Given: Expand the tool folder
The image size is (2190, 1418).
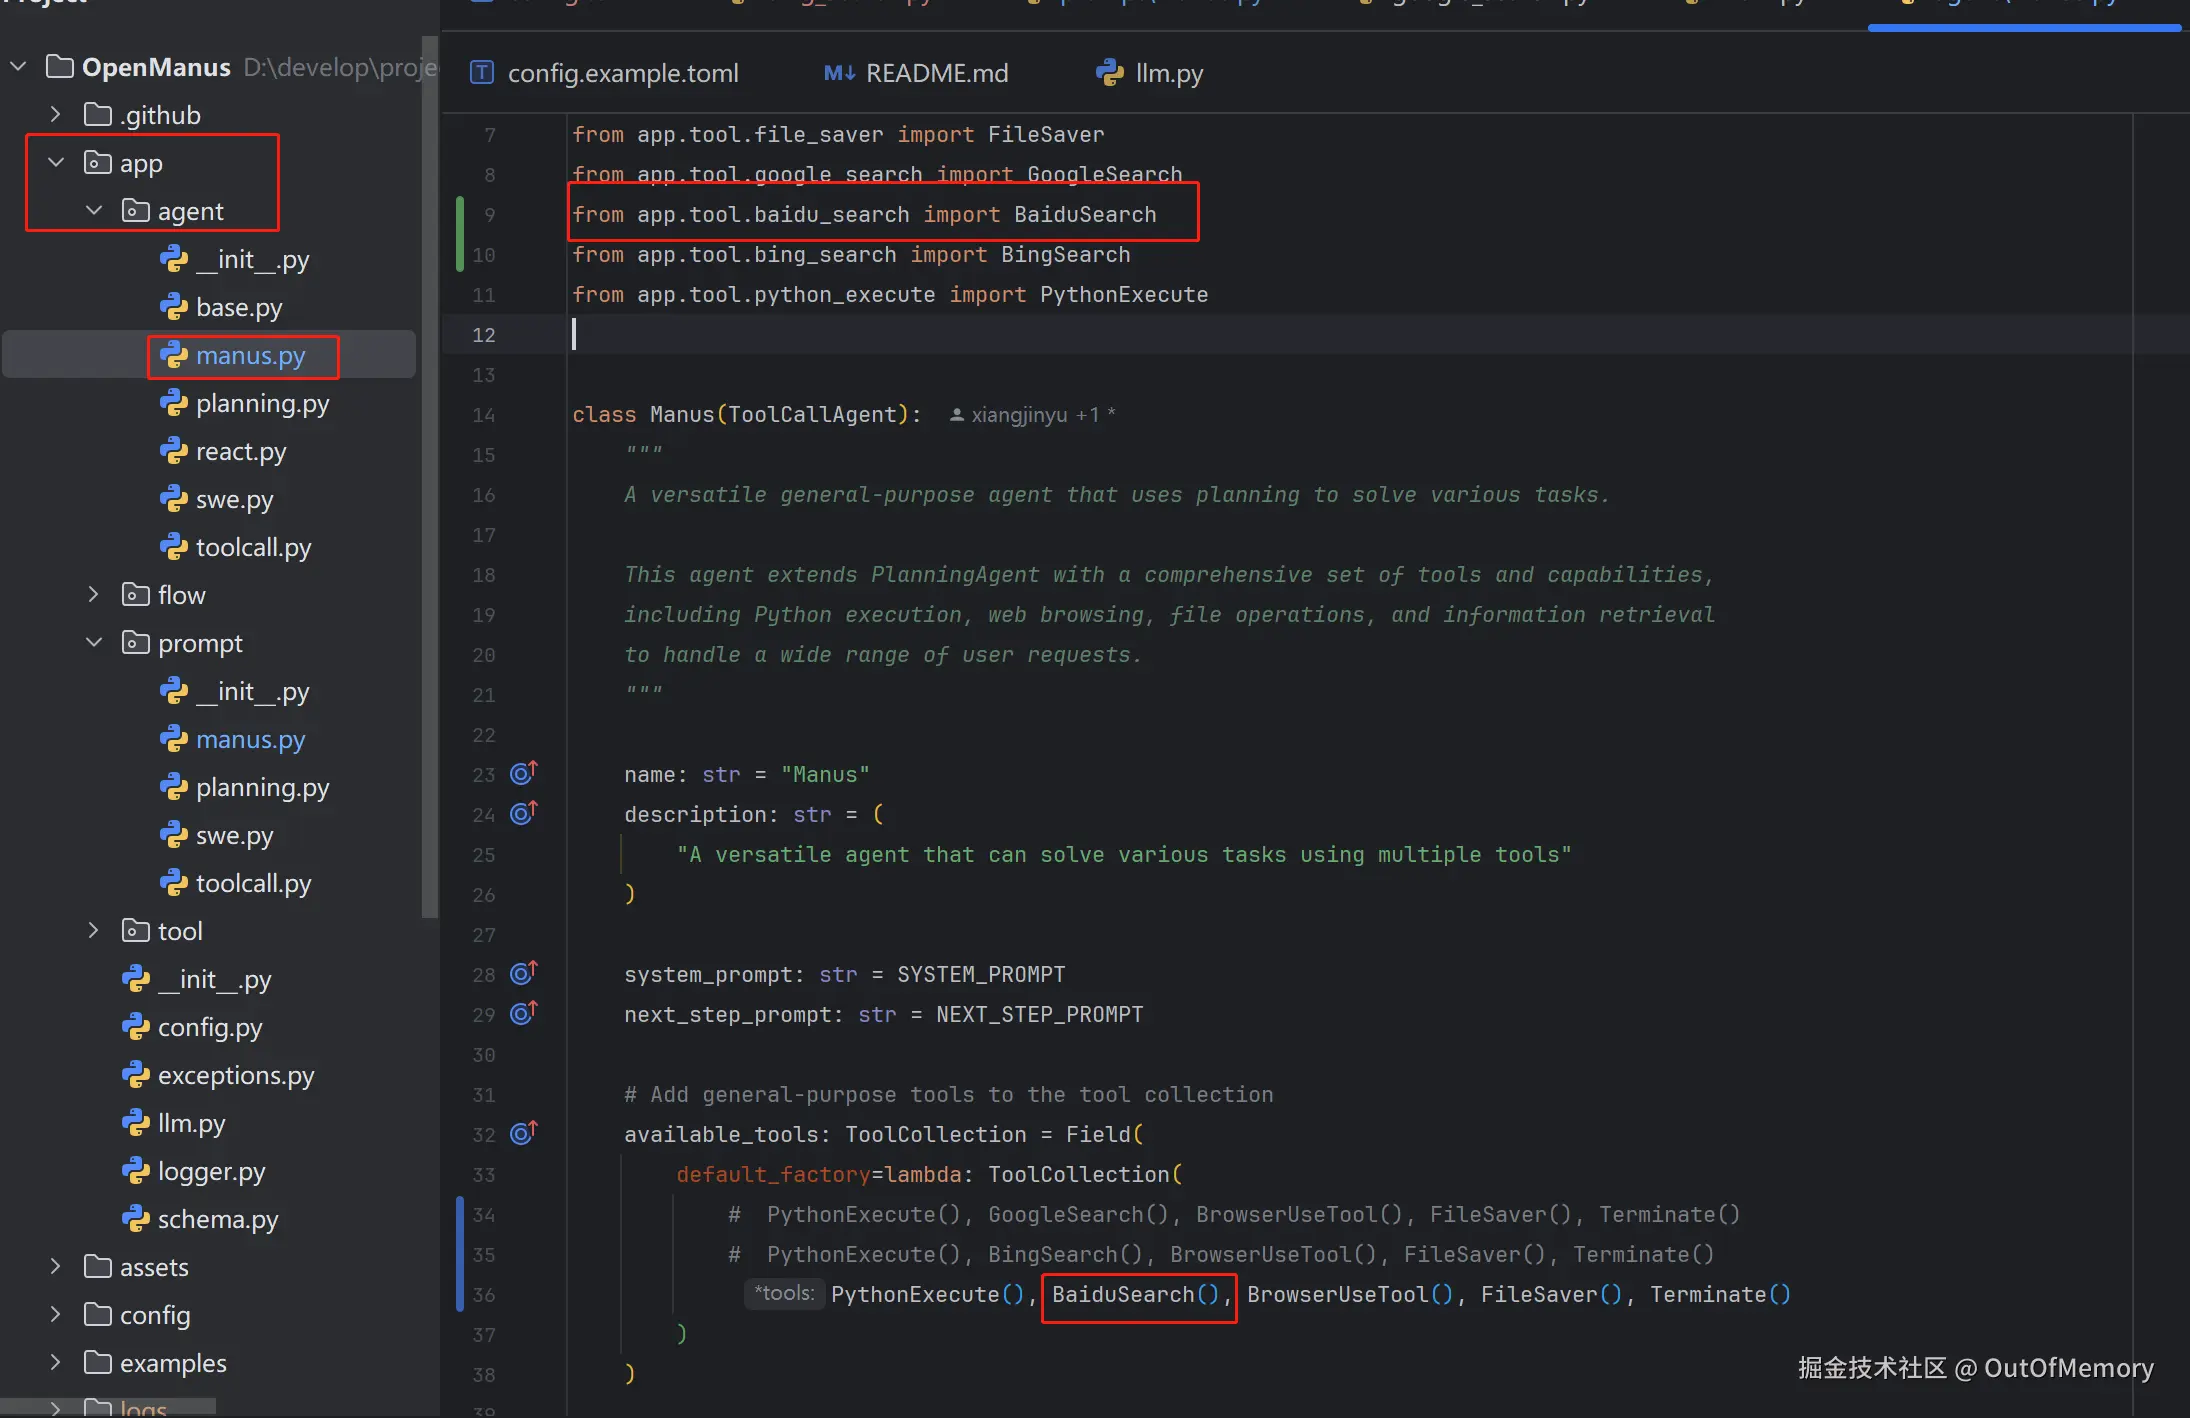Looking at the screenshot, I should [94, 930].
